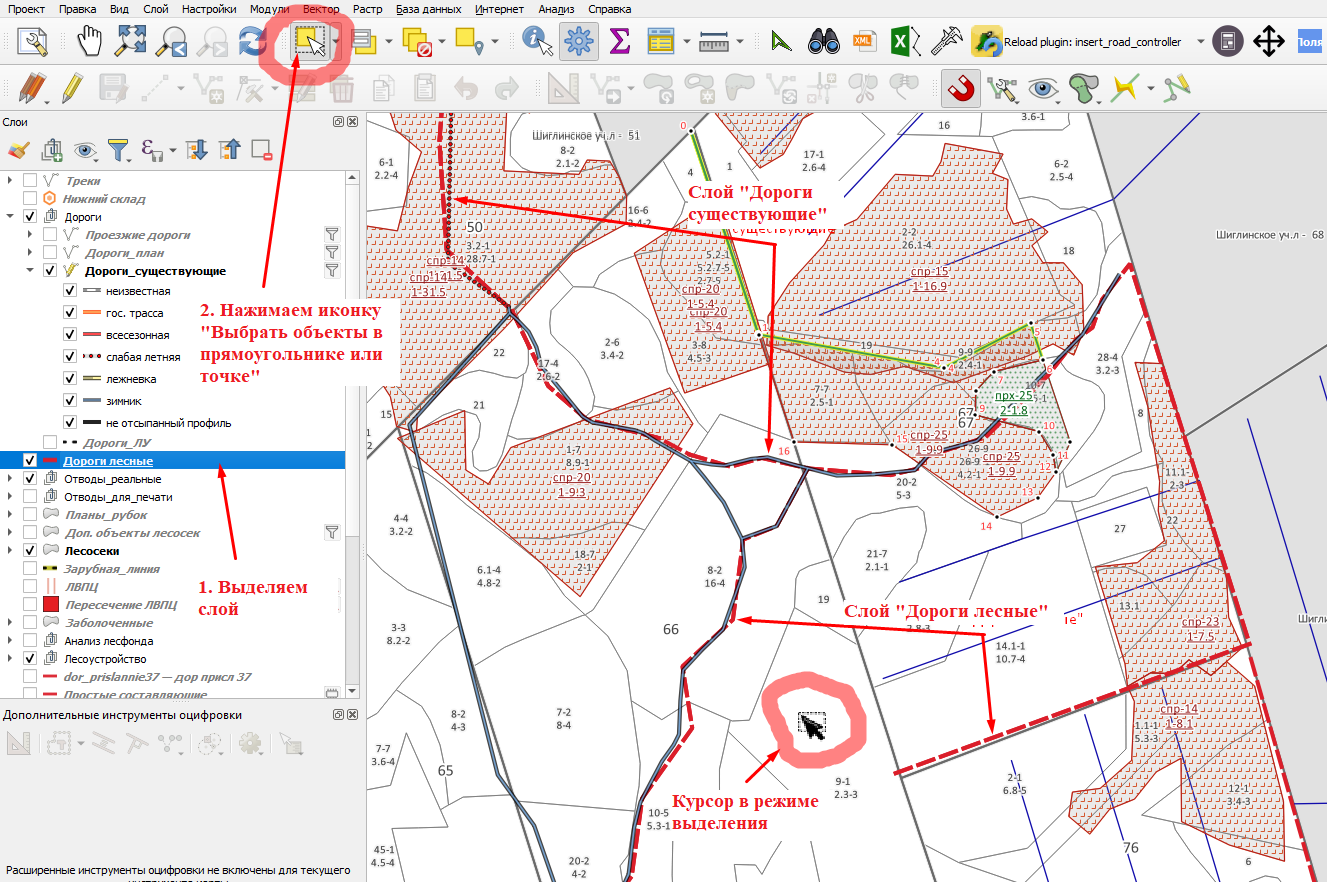
Task: Click the binoculars search icon
Action: 823,42
